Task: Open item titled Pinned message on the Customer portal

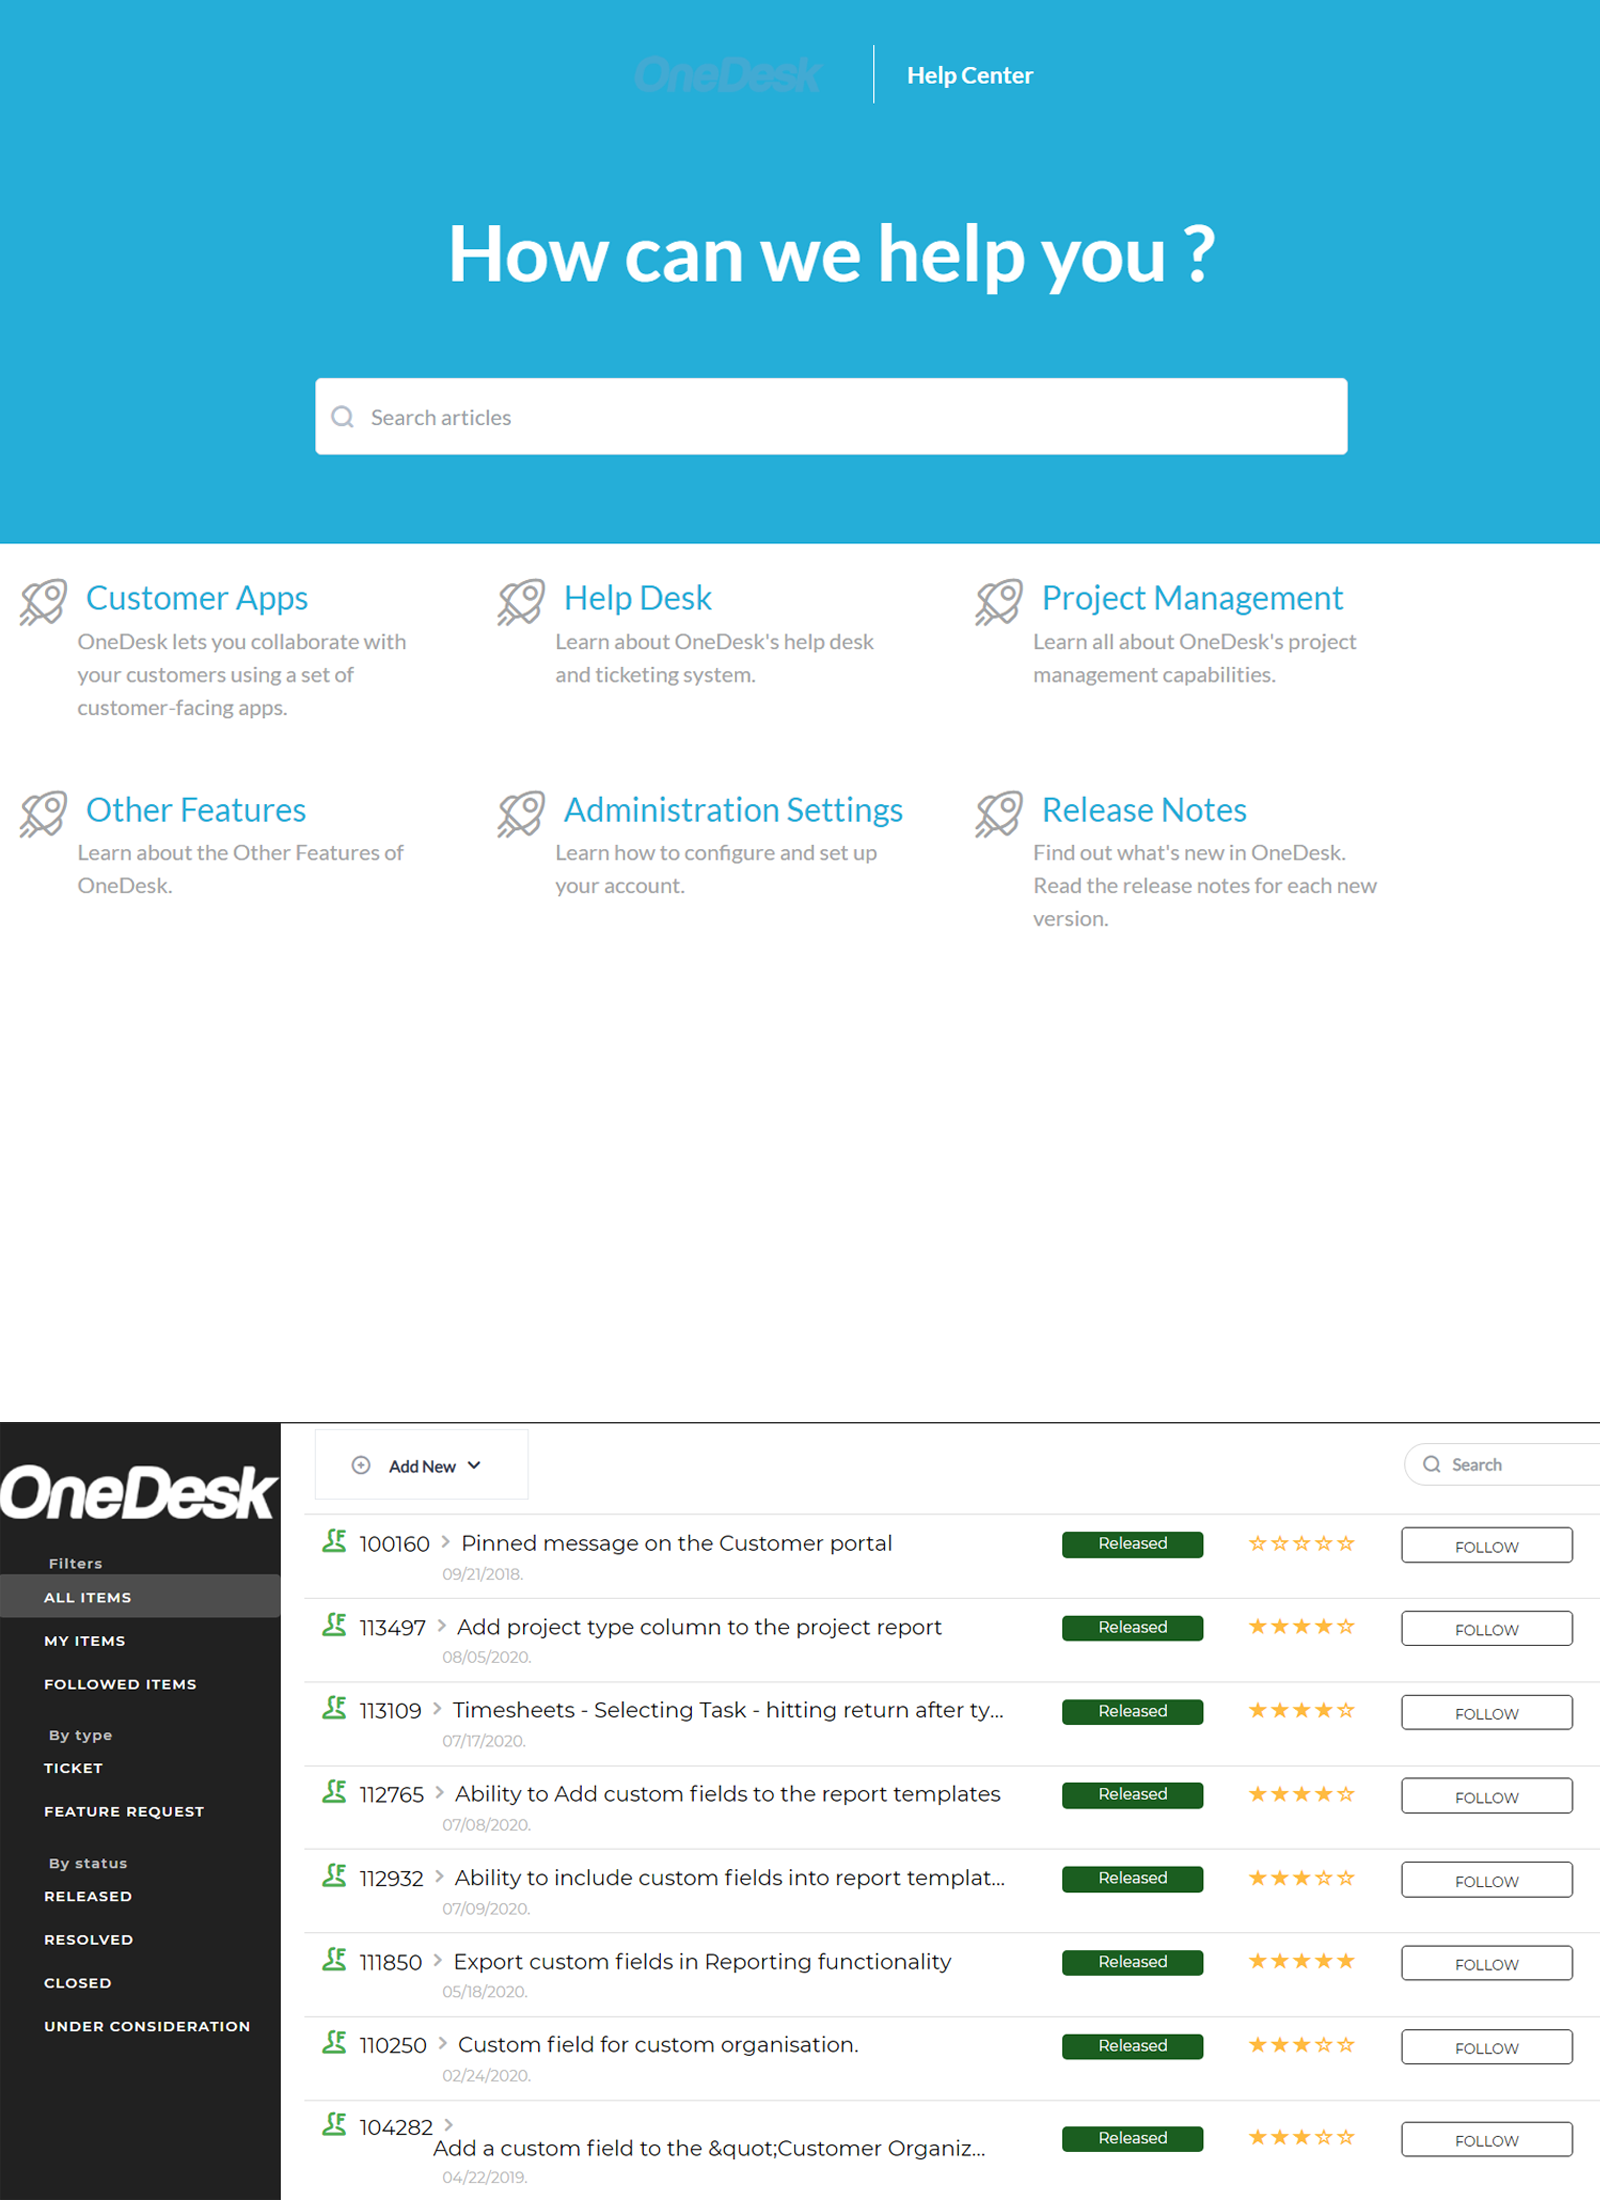Action: pyautogui.click(x=676, y=1543)
